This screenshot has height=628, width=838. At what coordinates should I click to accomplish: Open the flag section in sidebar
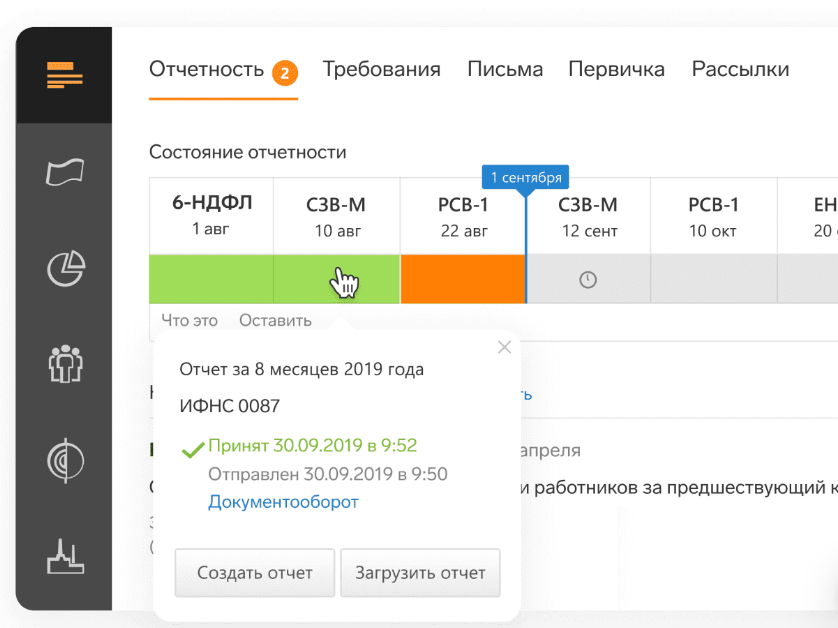(65, 172)
